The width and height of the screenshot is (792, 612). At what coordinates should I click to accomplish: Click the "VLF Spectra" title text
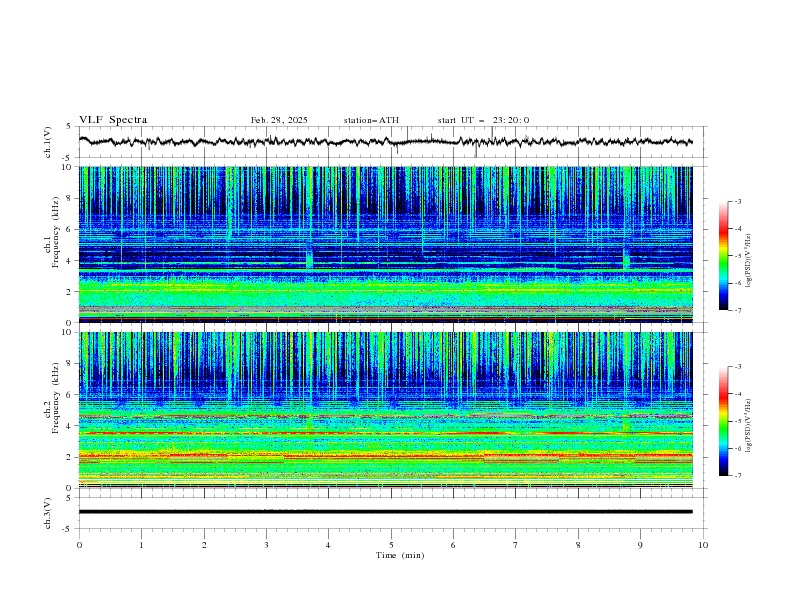click(113, 120)
